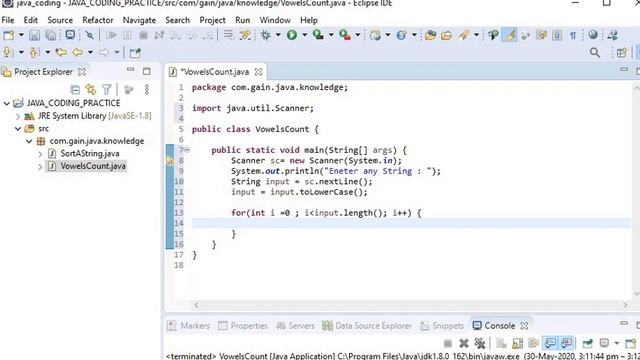Open the Open Perspective icon
Image resolution: width=640 pixels, height=360 pixels.
pos(622,53)
